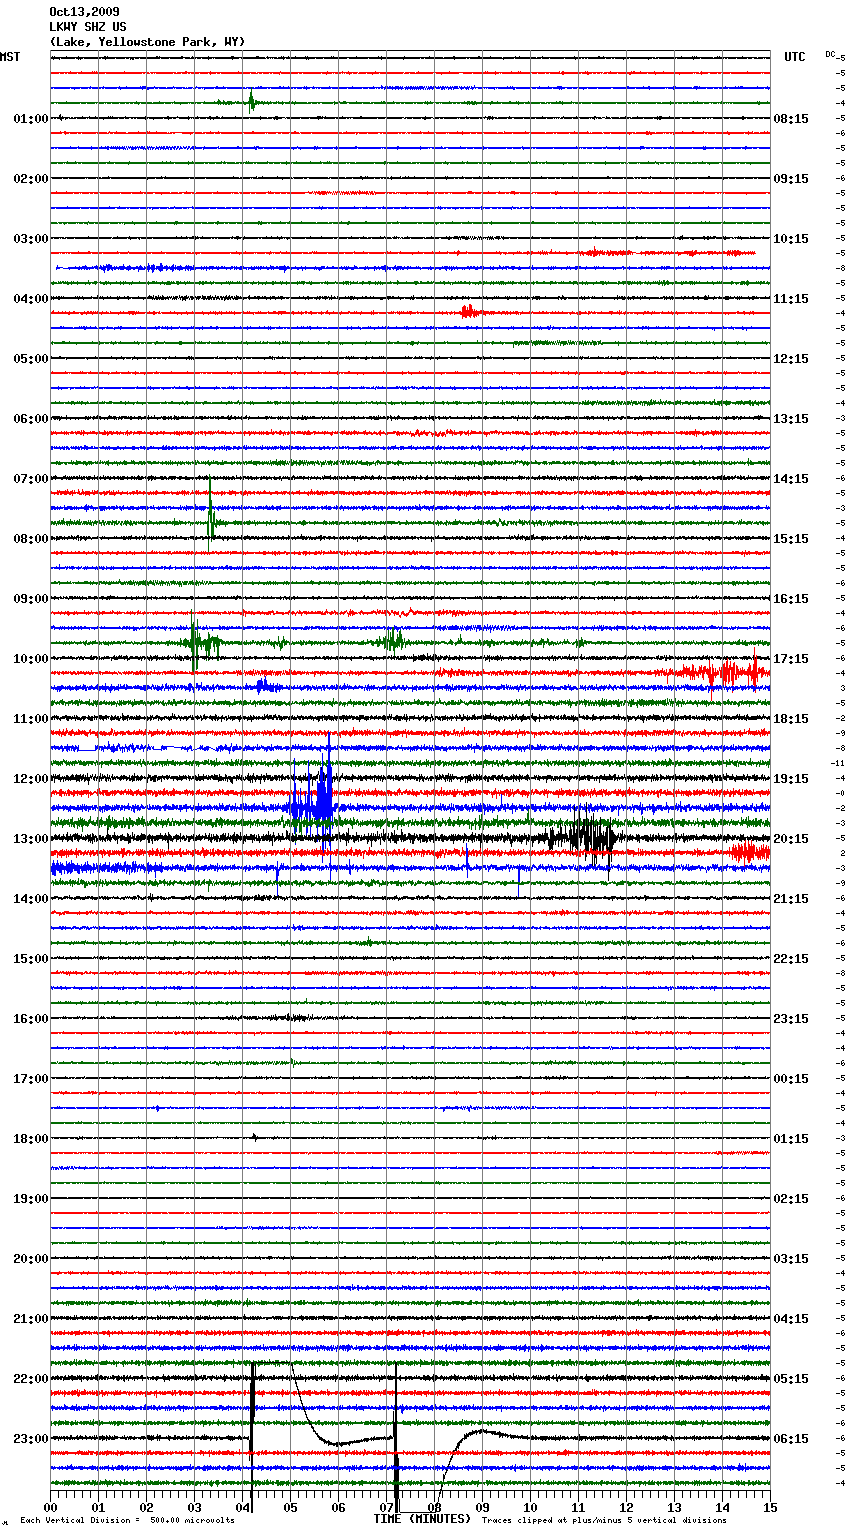Click the 01:00 MST time label
The width and height of the screenshot is (850, 1534).
pos(30,119)
